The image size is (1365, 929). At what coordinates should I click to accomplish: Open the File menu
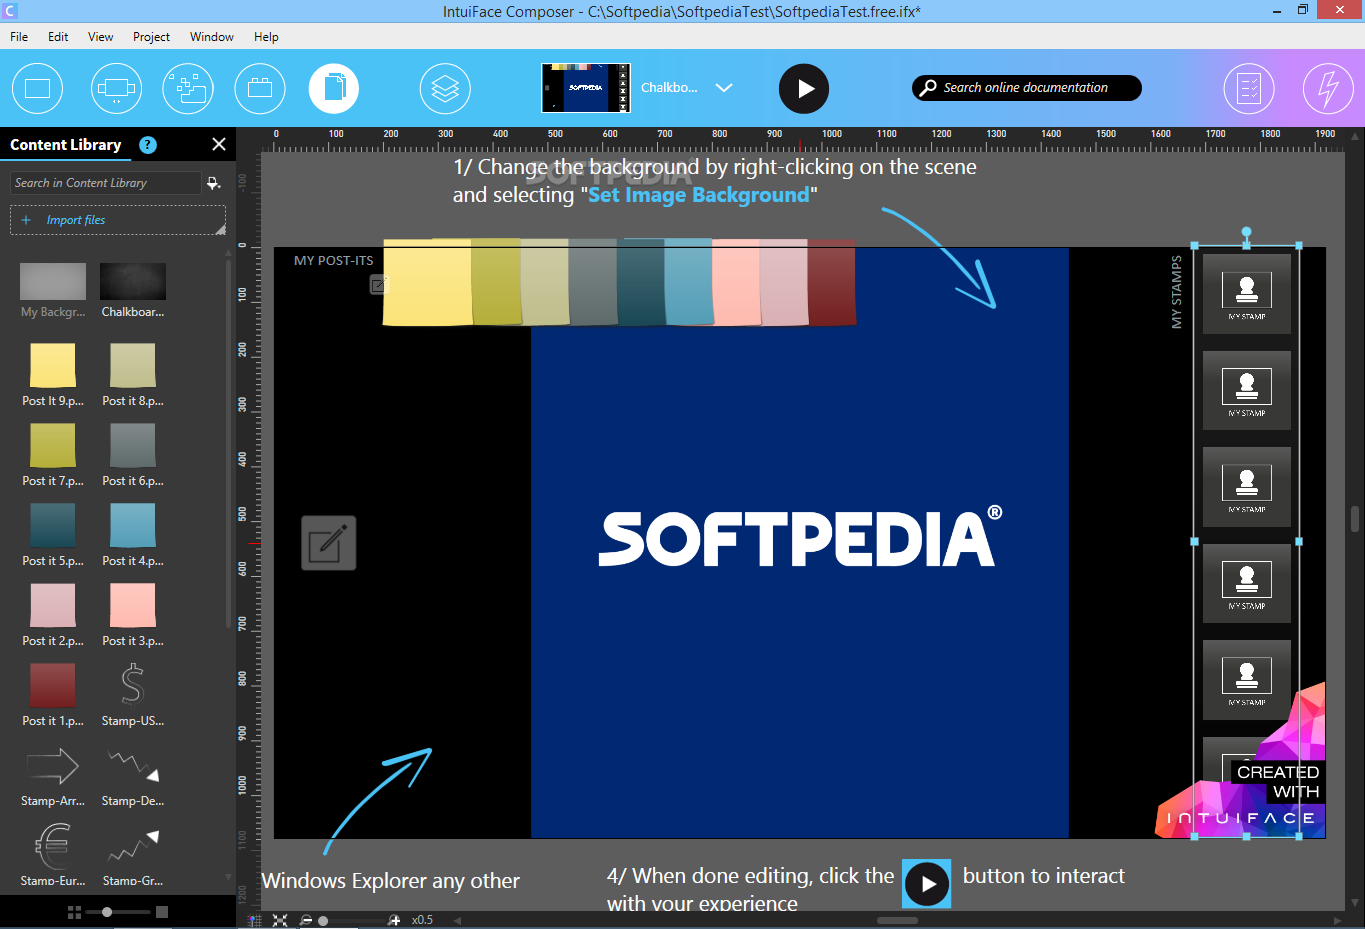pyautogui.click(x=19, y=37)
